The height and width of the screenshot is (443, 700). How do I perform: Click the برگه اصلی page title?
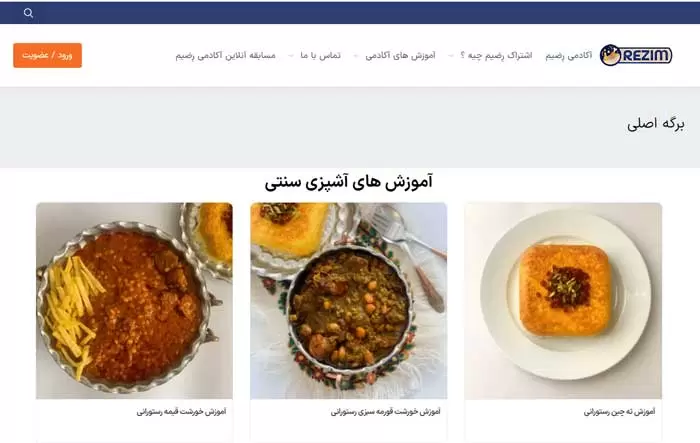coord(655,124)
